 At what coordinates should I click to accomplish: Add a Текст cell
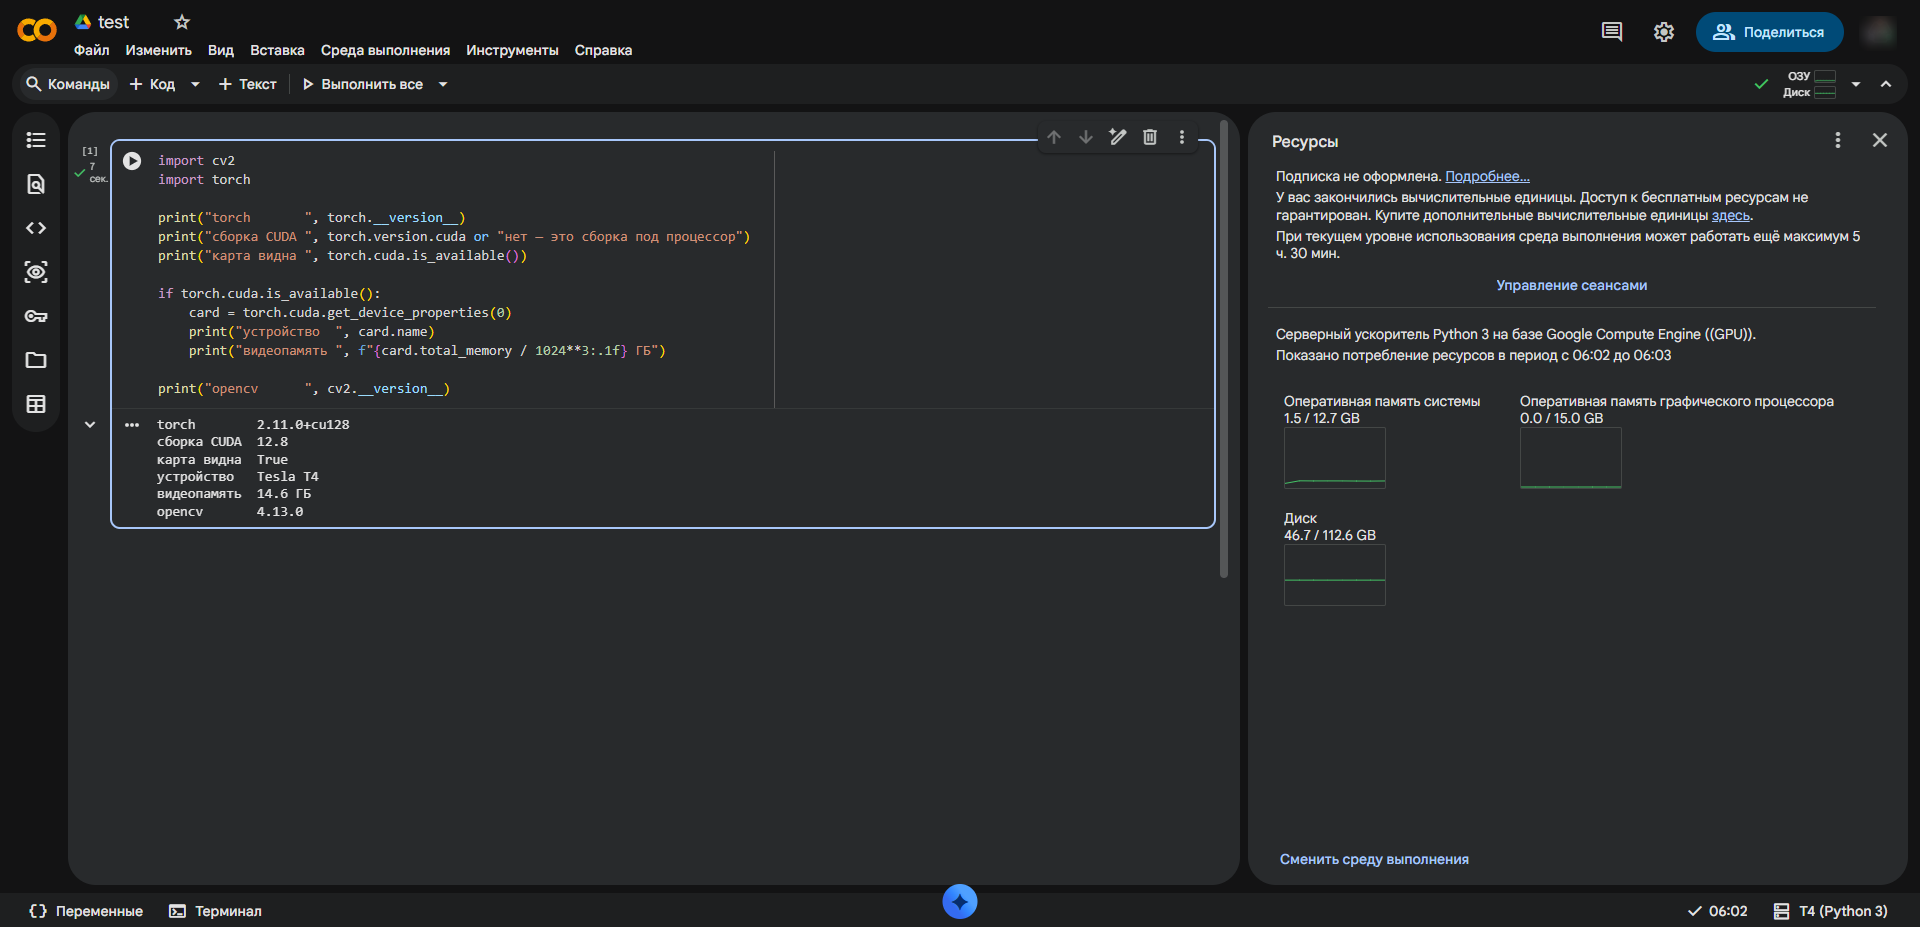[x=247, y=84]
